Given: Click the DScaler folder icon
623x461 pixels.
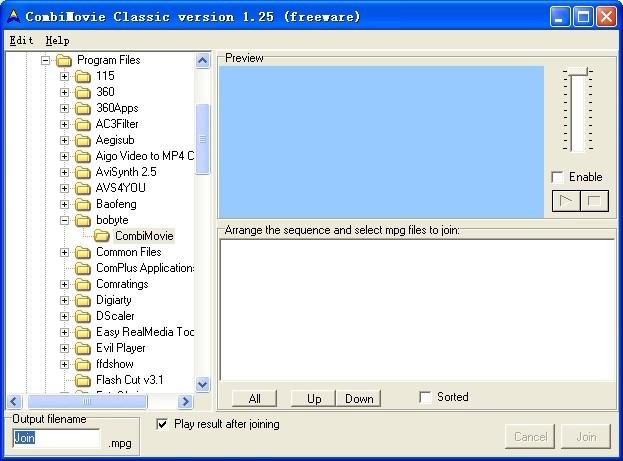Looking at the screenshot, I should [x=83, y=316].
